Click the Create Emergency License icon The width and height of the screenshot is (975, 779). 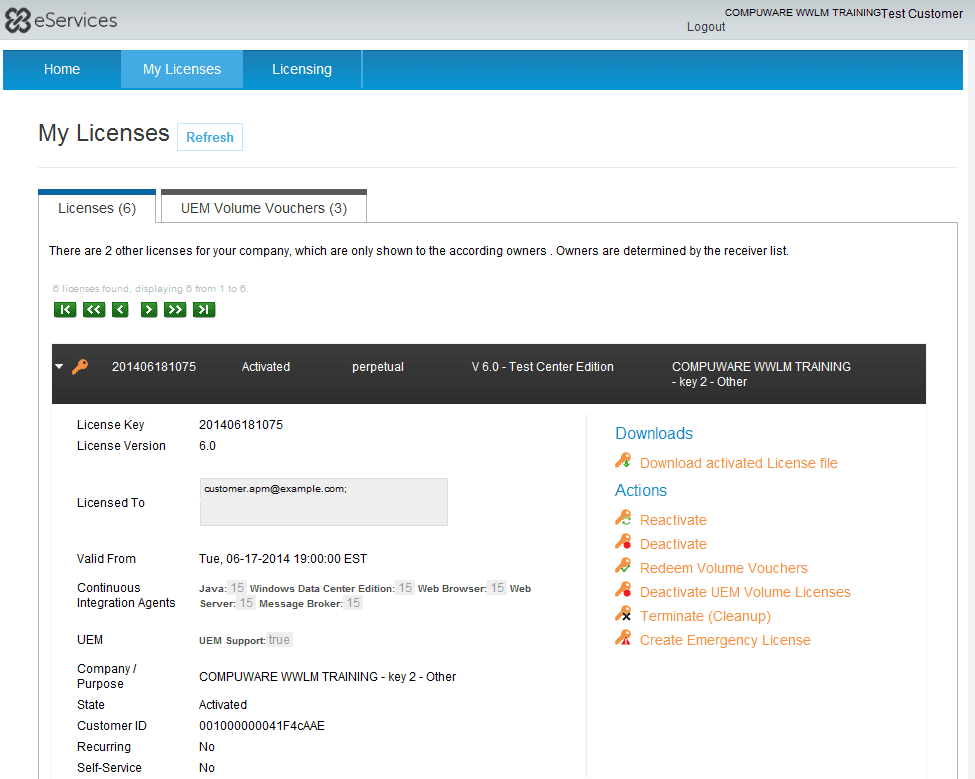623,638
